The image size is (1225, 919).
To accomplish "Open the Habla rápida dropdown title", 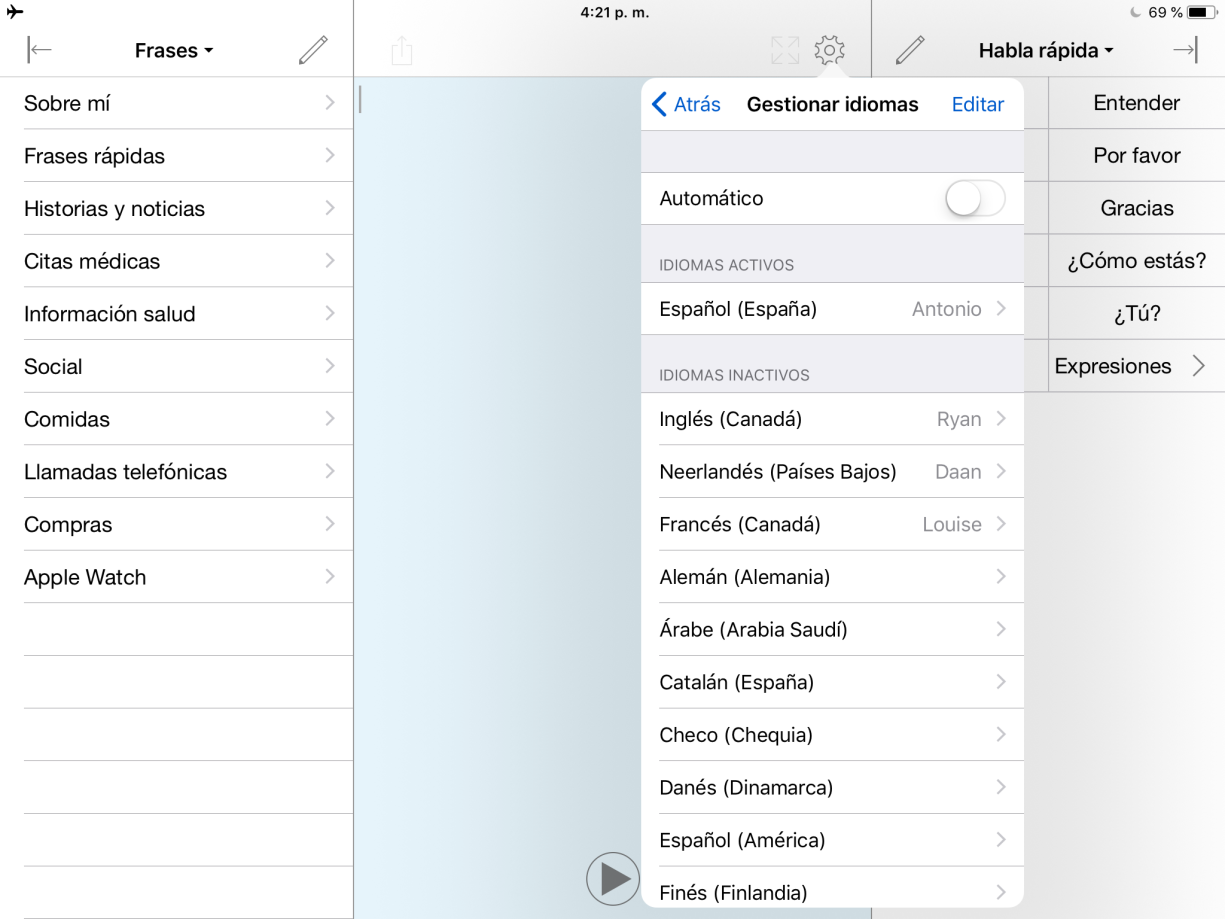I will point(1046,51).
